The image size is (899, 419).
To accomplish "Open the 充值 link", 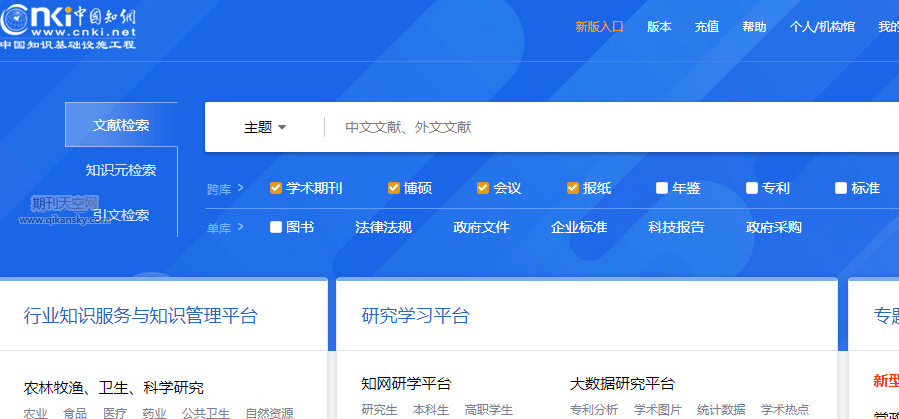I will point(707,27).
